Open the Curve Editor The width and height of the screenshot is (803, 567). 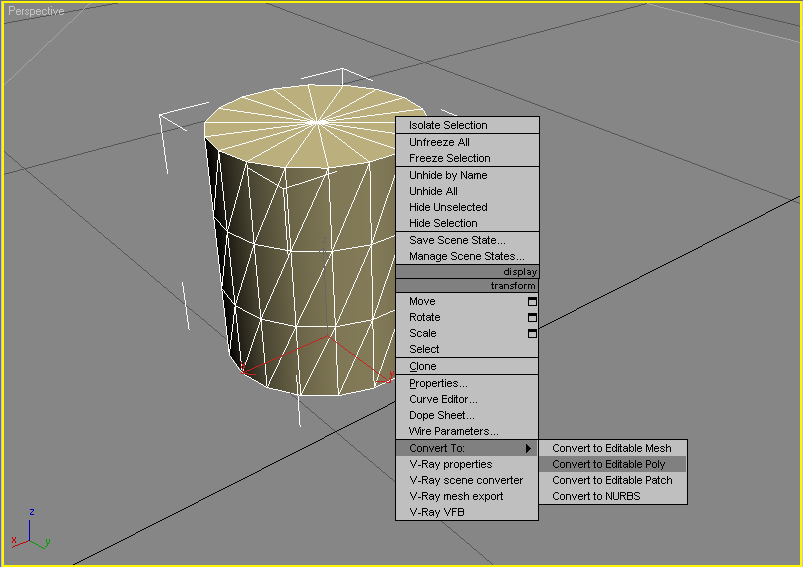467,400
